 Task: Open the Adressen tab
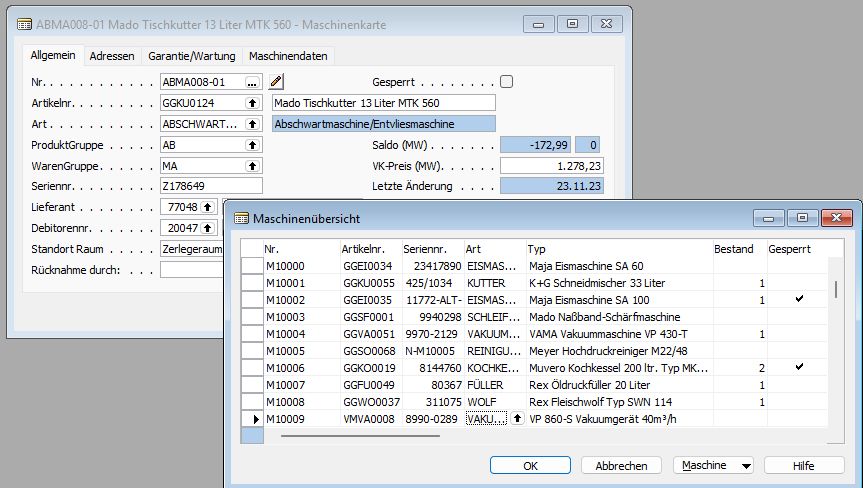tap(112, 56)
